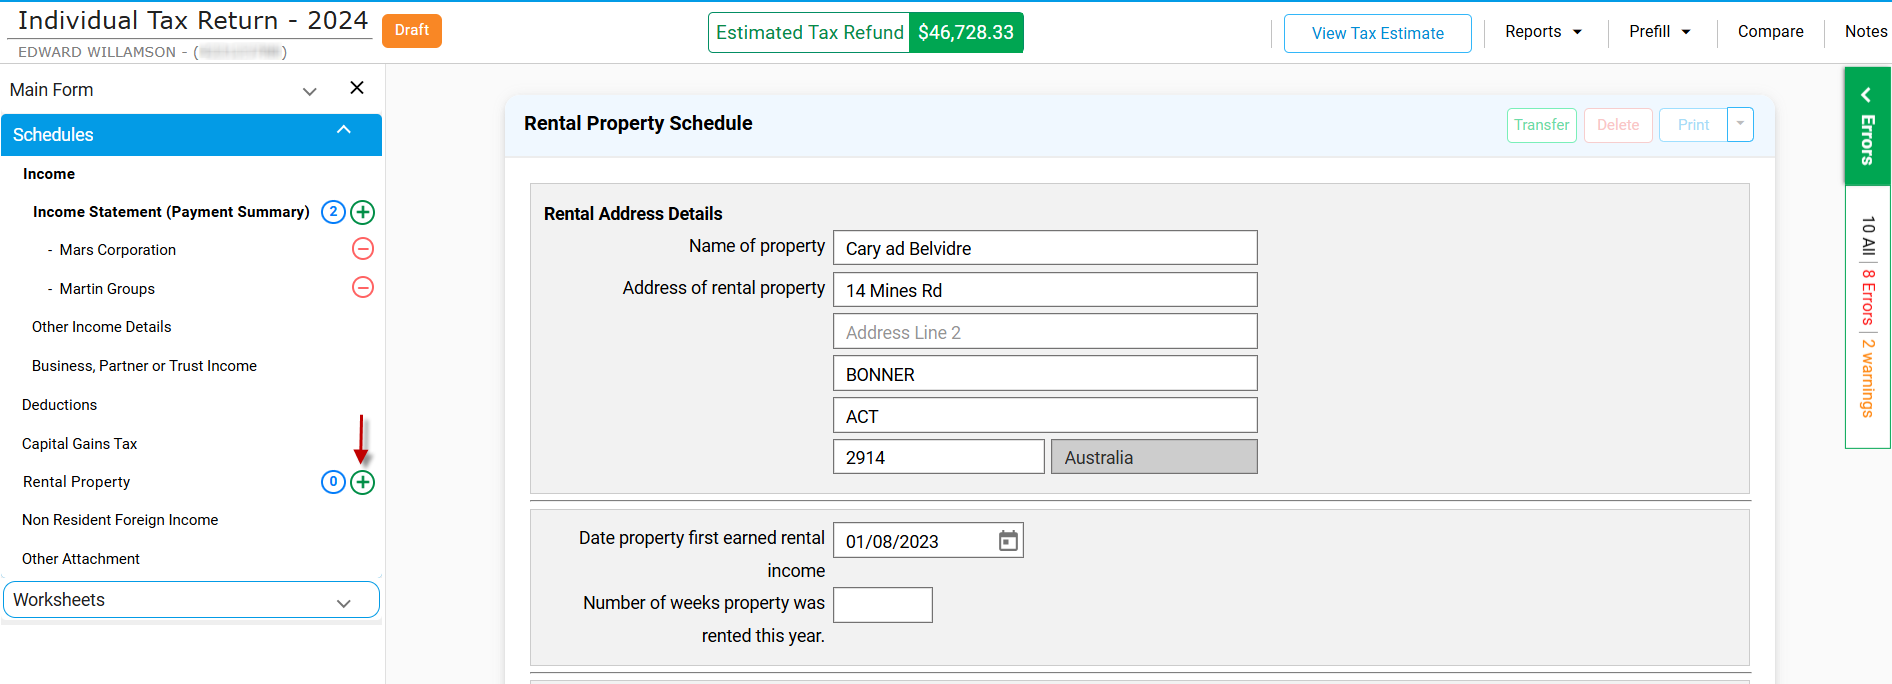
Task: Click the weeks rented input field
Action: (x=882, y=605)
